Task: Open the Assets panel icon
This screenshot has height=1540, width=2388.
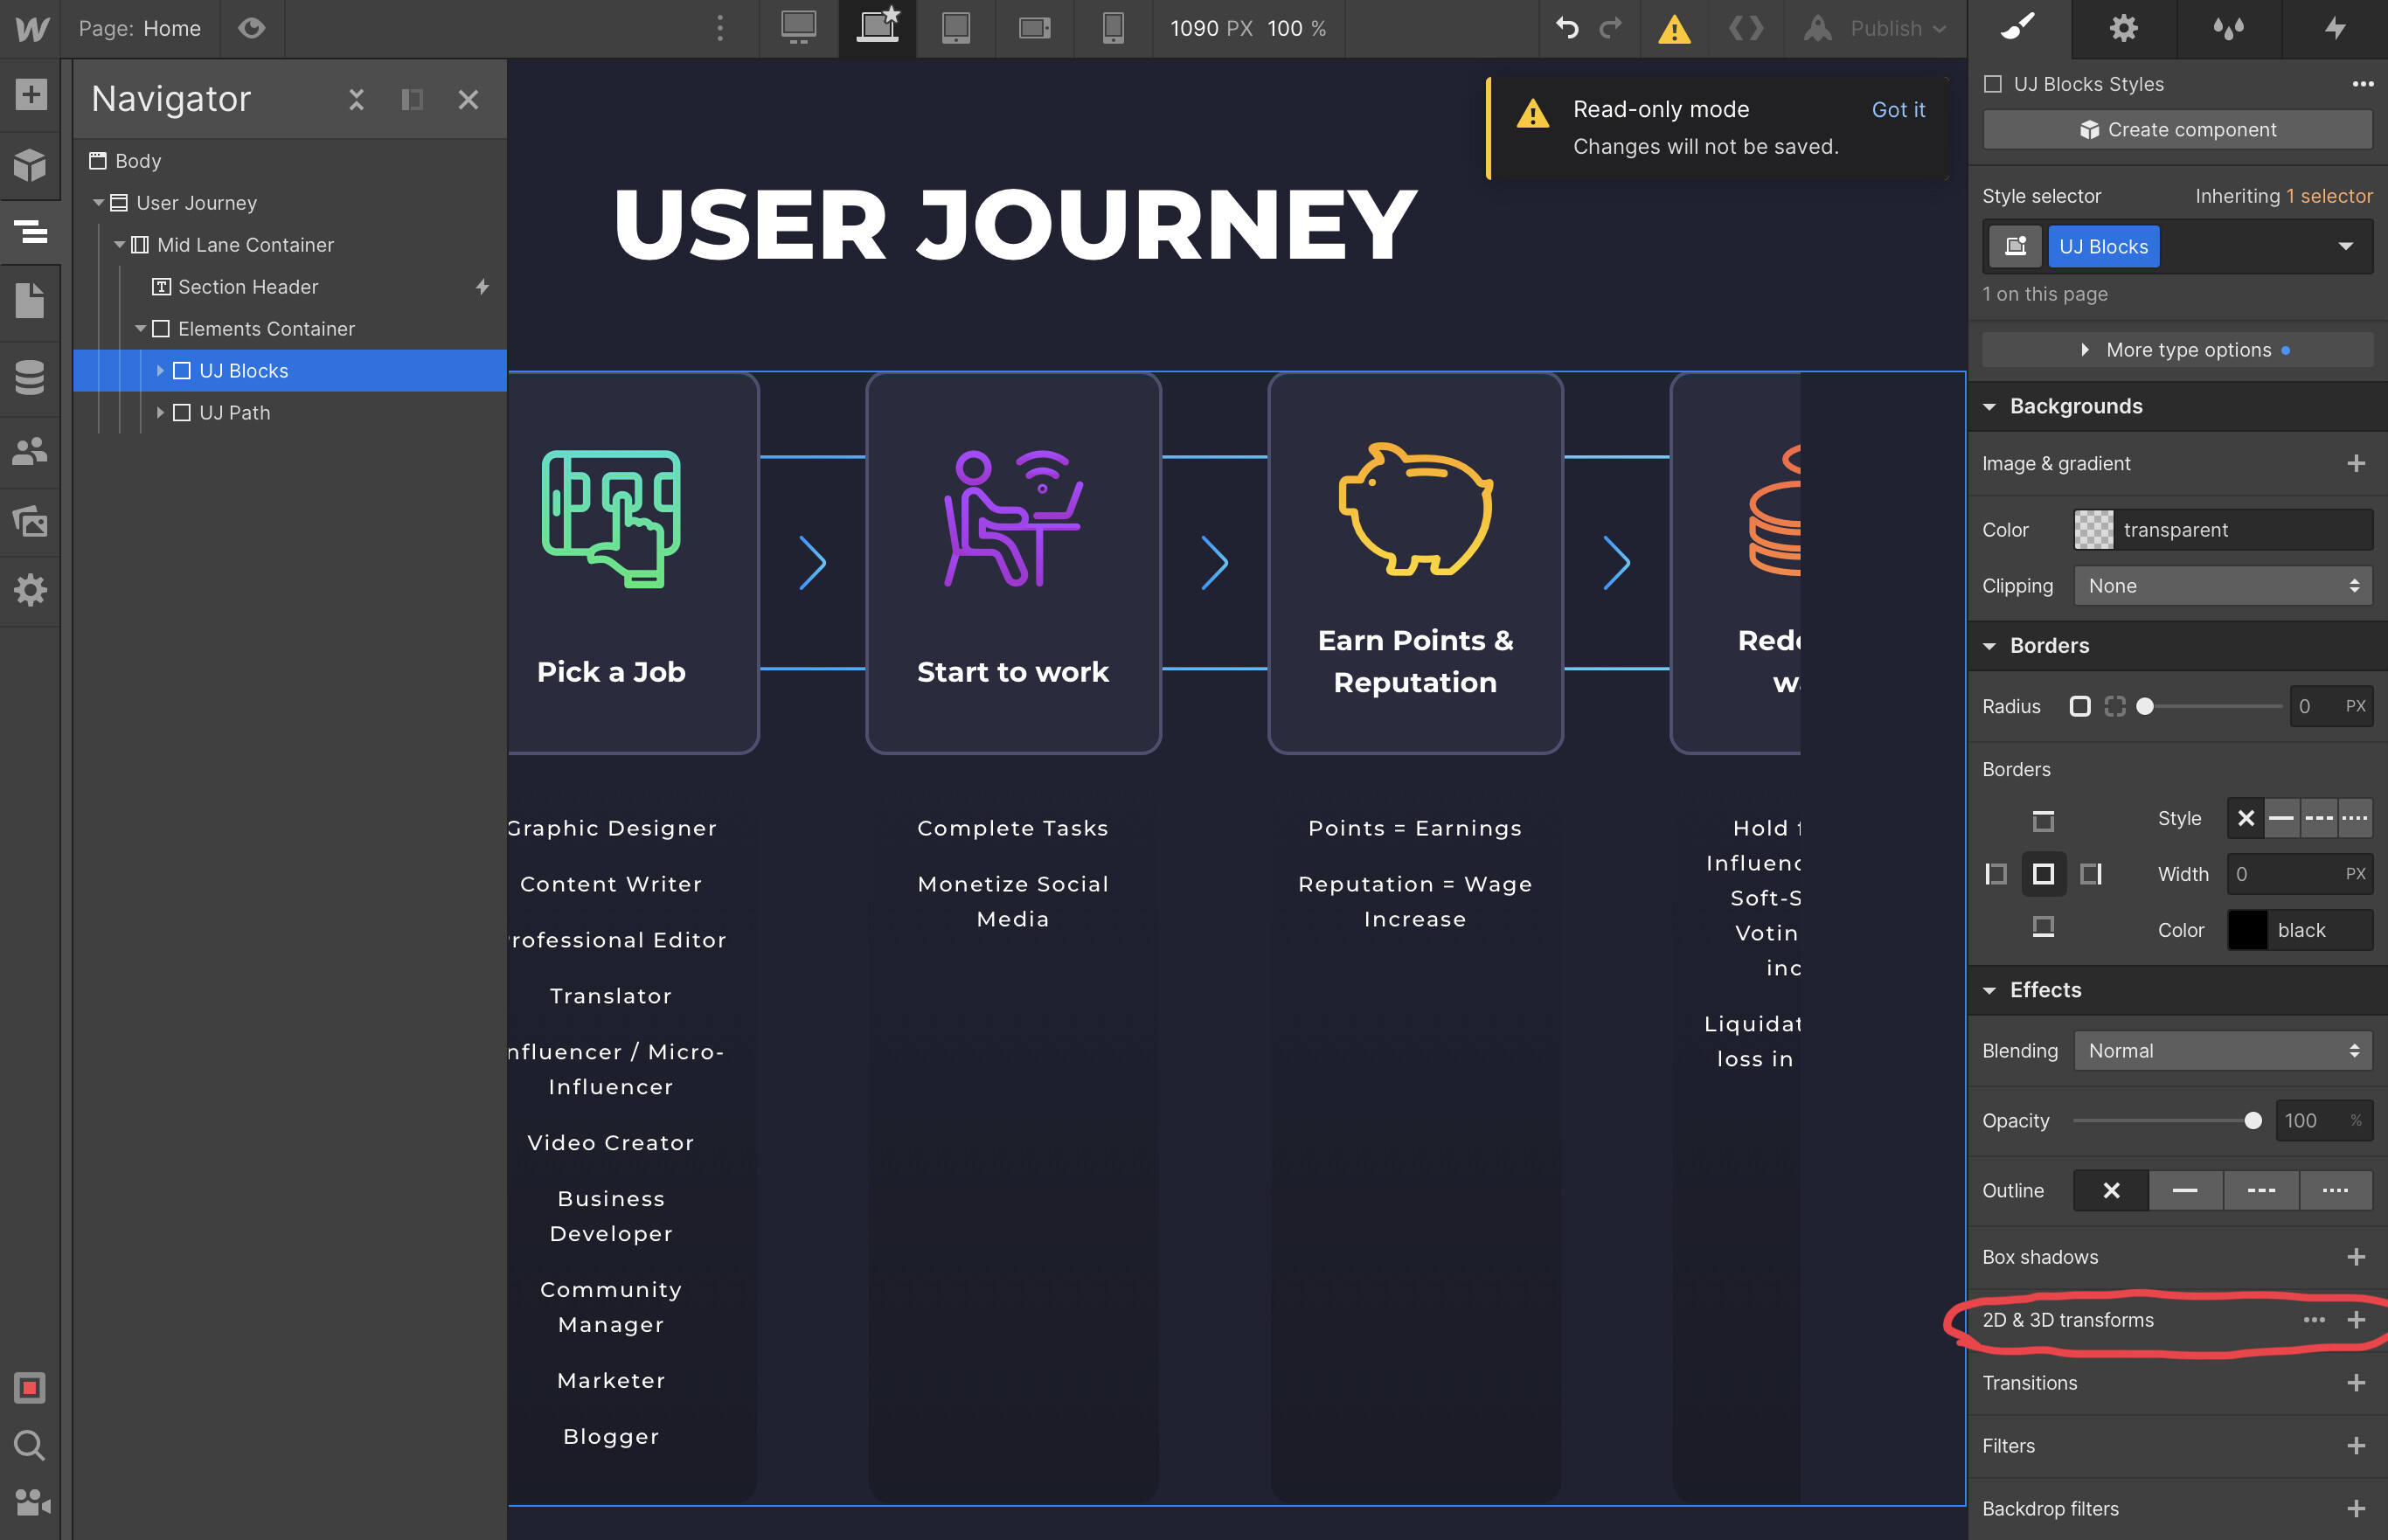Action: (30, 521)
